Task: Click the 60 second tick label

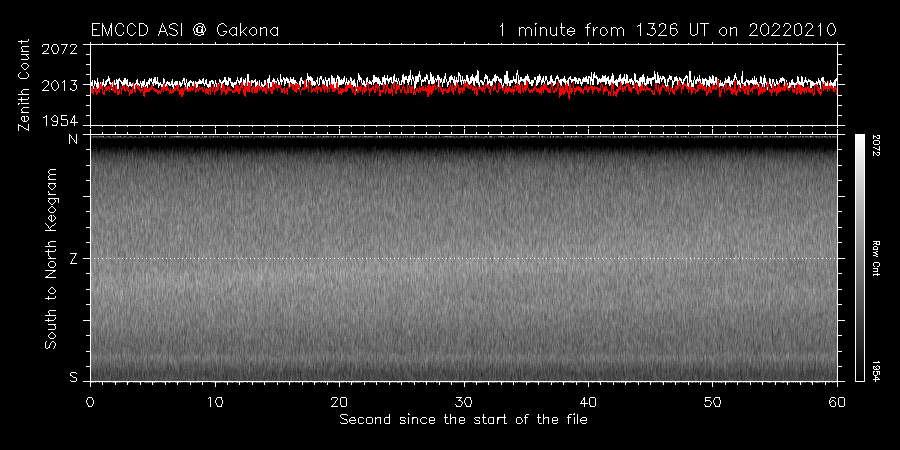Action: (837, 401)
